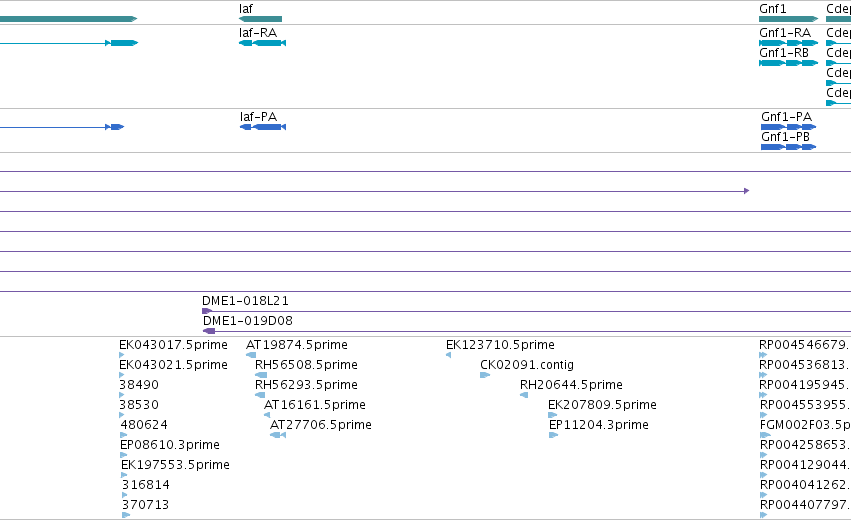The width and height of the screenshot is (851, 520).
Task: Select the Iaf-PA protein glyph
Action: (x=263, y=127)
